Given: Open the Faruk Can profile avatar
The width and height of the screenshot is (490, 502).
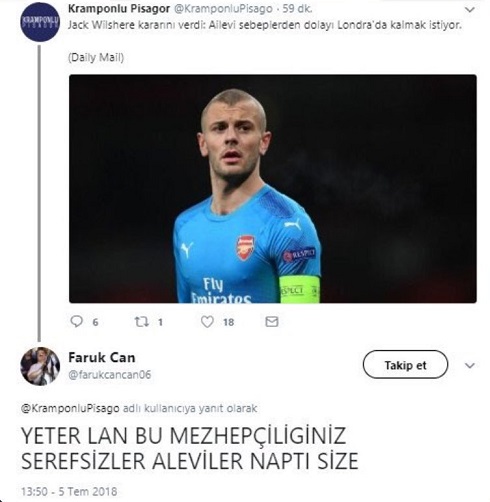Looking at the screenshot, I should click(40, 366).
